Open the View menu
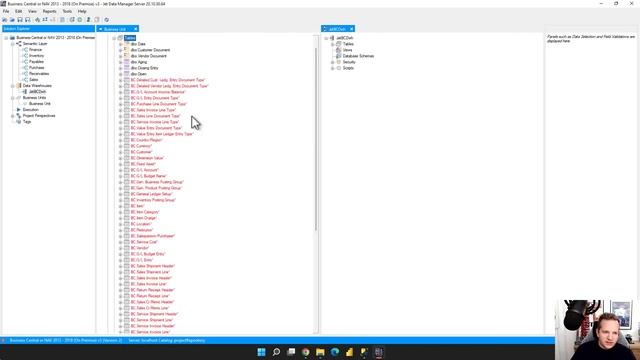 pyautogui.click(x=32, y=11)
